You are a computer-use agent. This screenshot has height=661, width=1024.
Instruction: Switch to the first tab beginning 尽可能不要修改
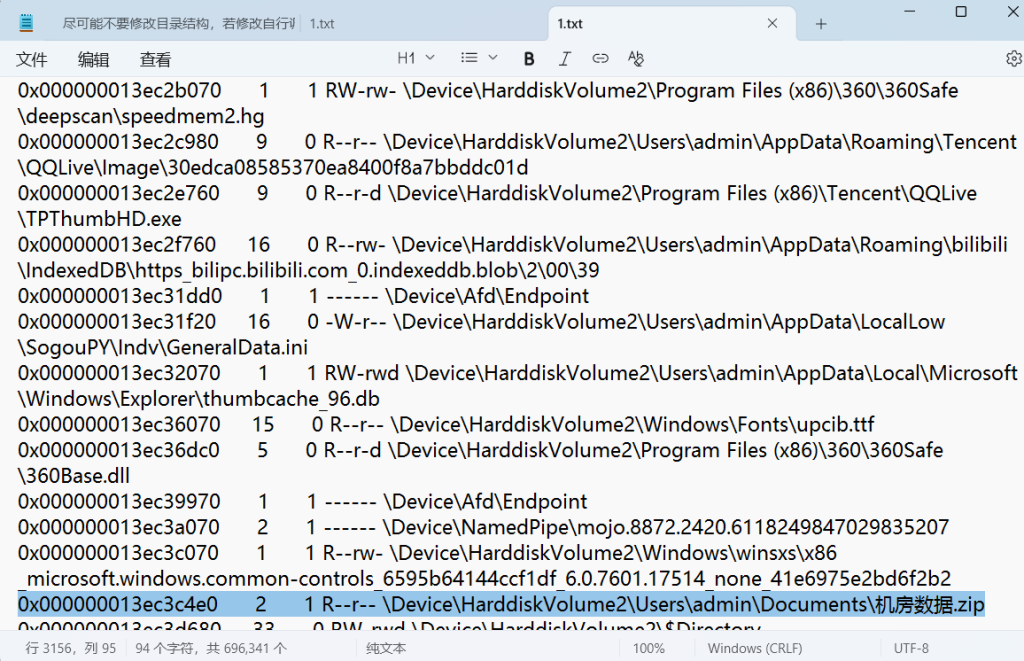click(178, 23)
